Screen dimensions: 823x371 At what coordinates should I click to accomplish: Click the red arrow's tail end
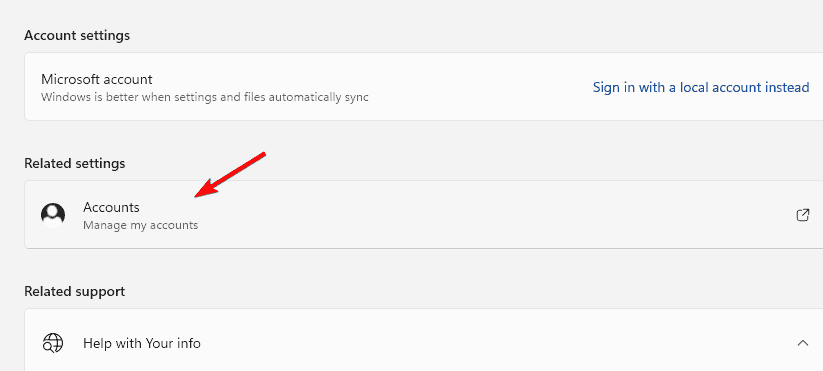(262, 155)
